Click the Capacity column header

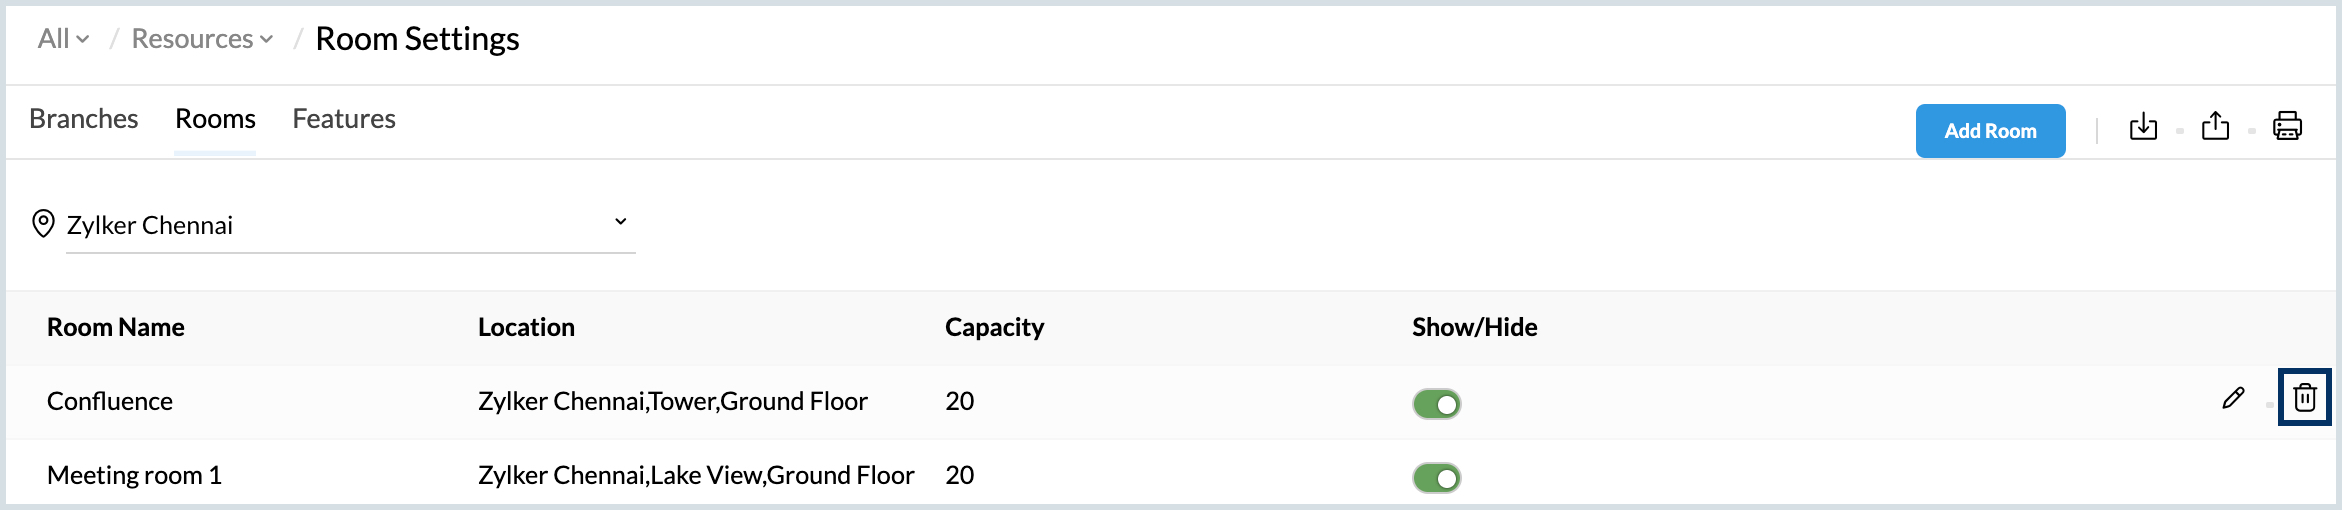pyautogui.click(x=994, y=327)
